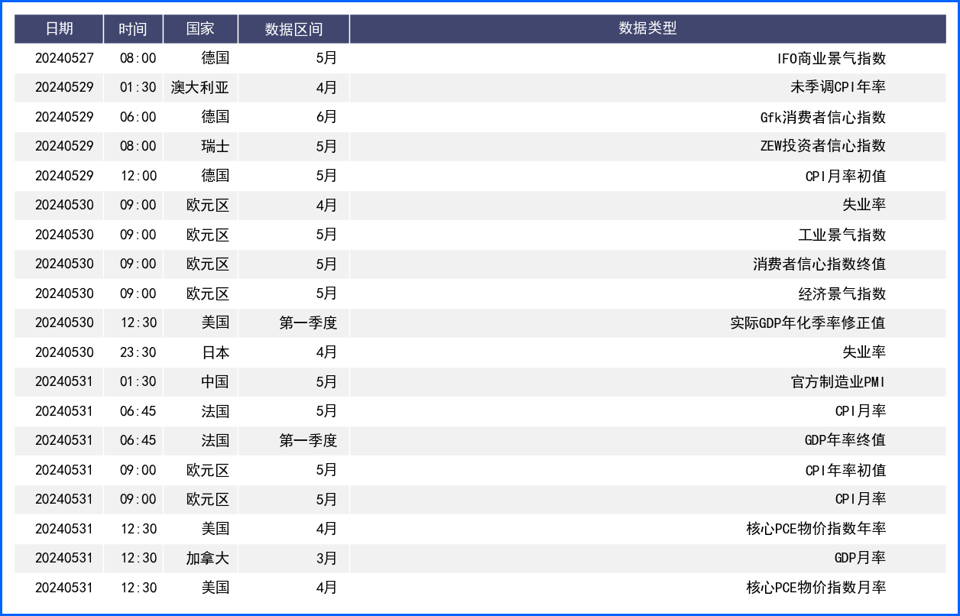Click time 01:30 in the 中国 row
960x616 pixels.
pyautogui.click(x=138, y=381)
